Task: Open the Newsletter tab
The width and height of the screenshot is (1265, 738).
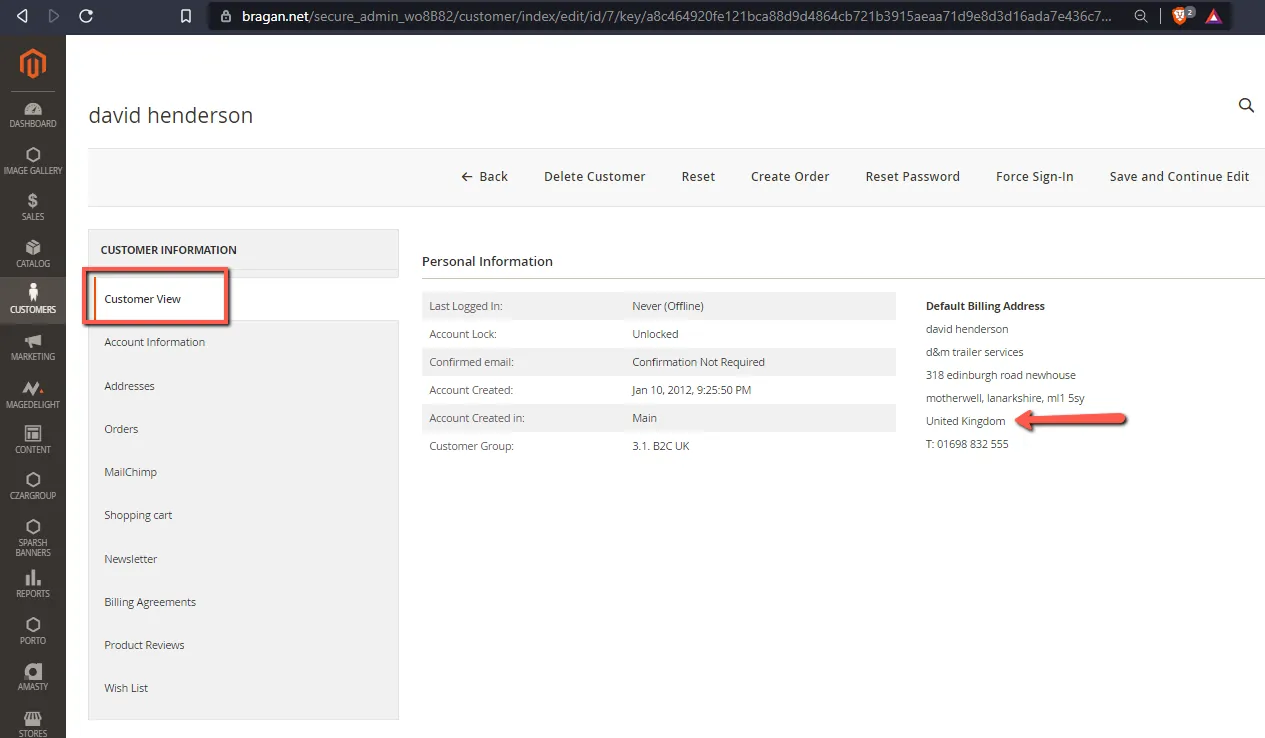Action: [x=131, y=559]
